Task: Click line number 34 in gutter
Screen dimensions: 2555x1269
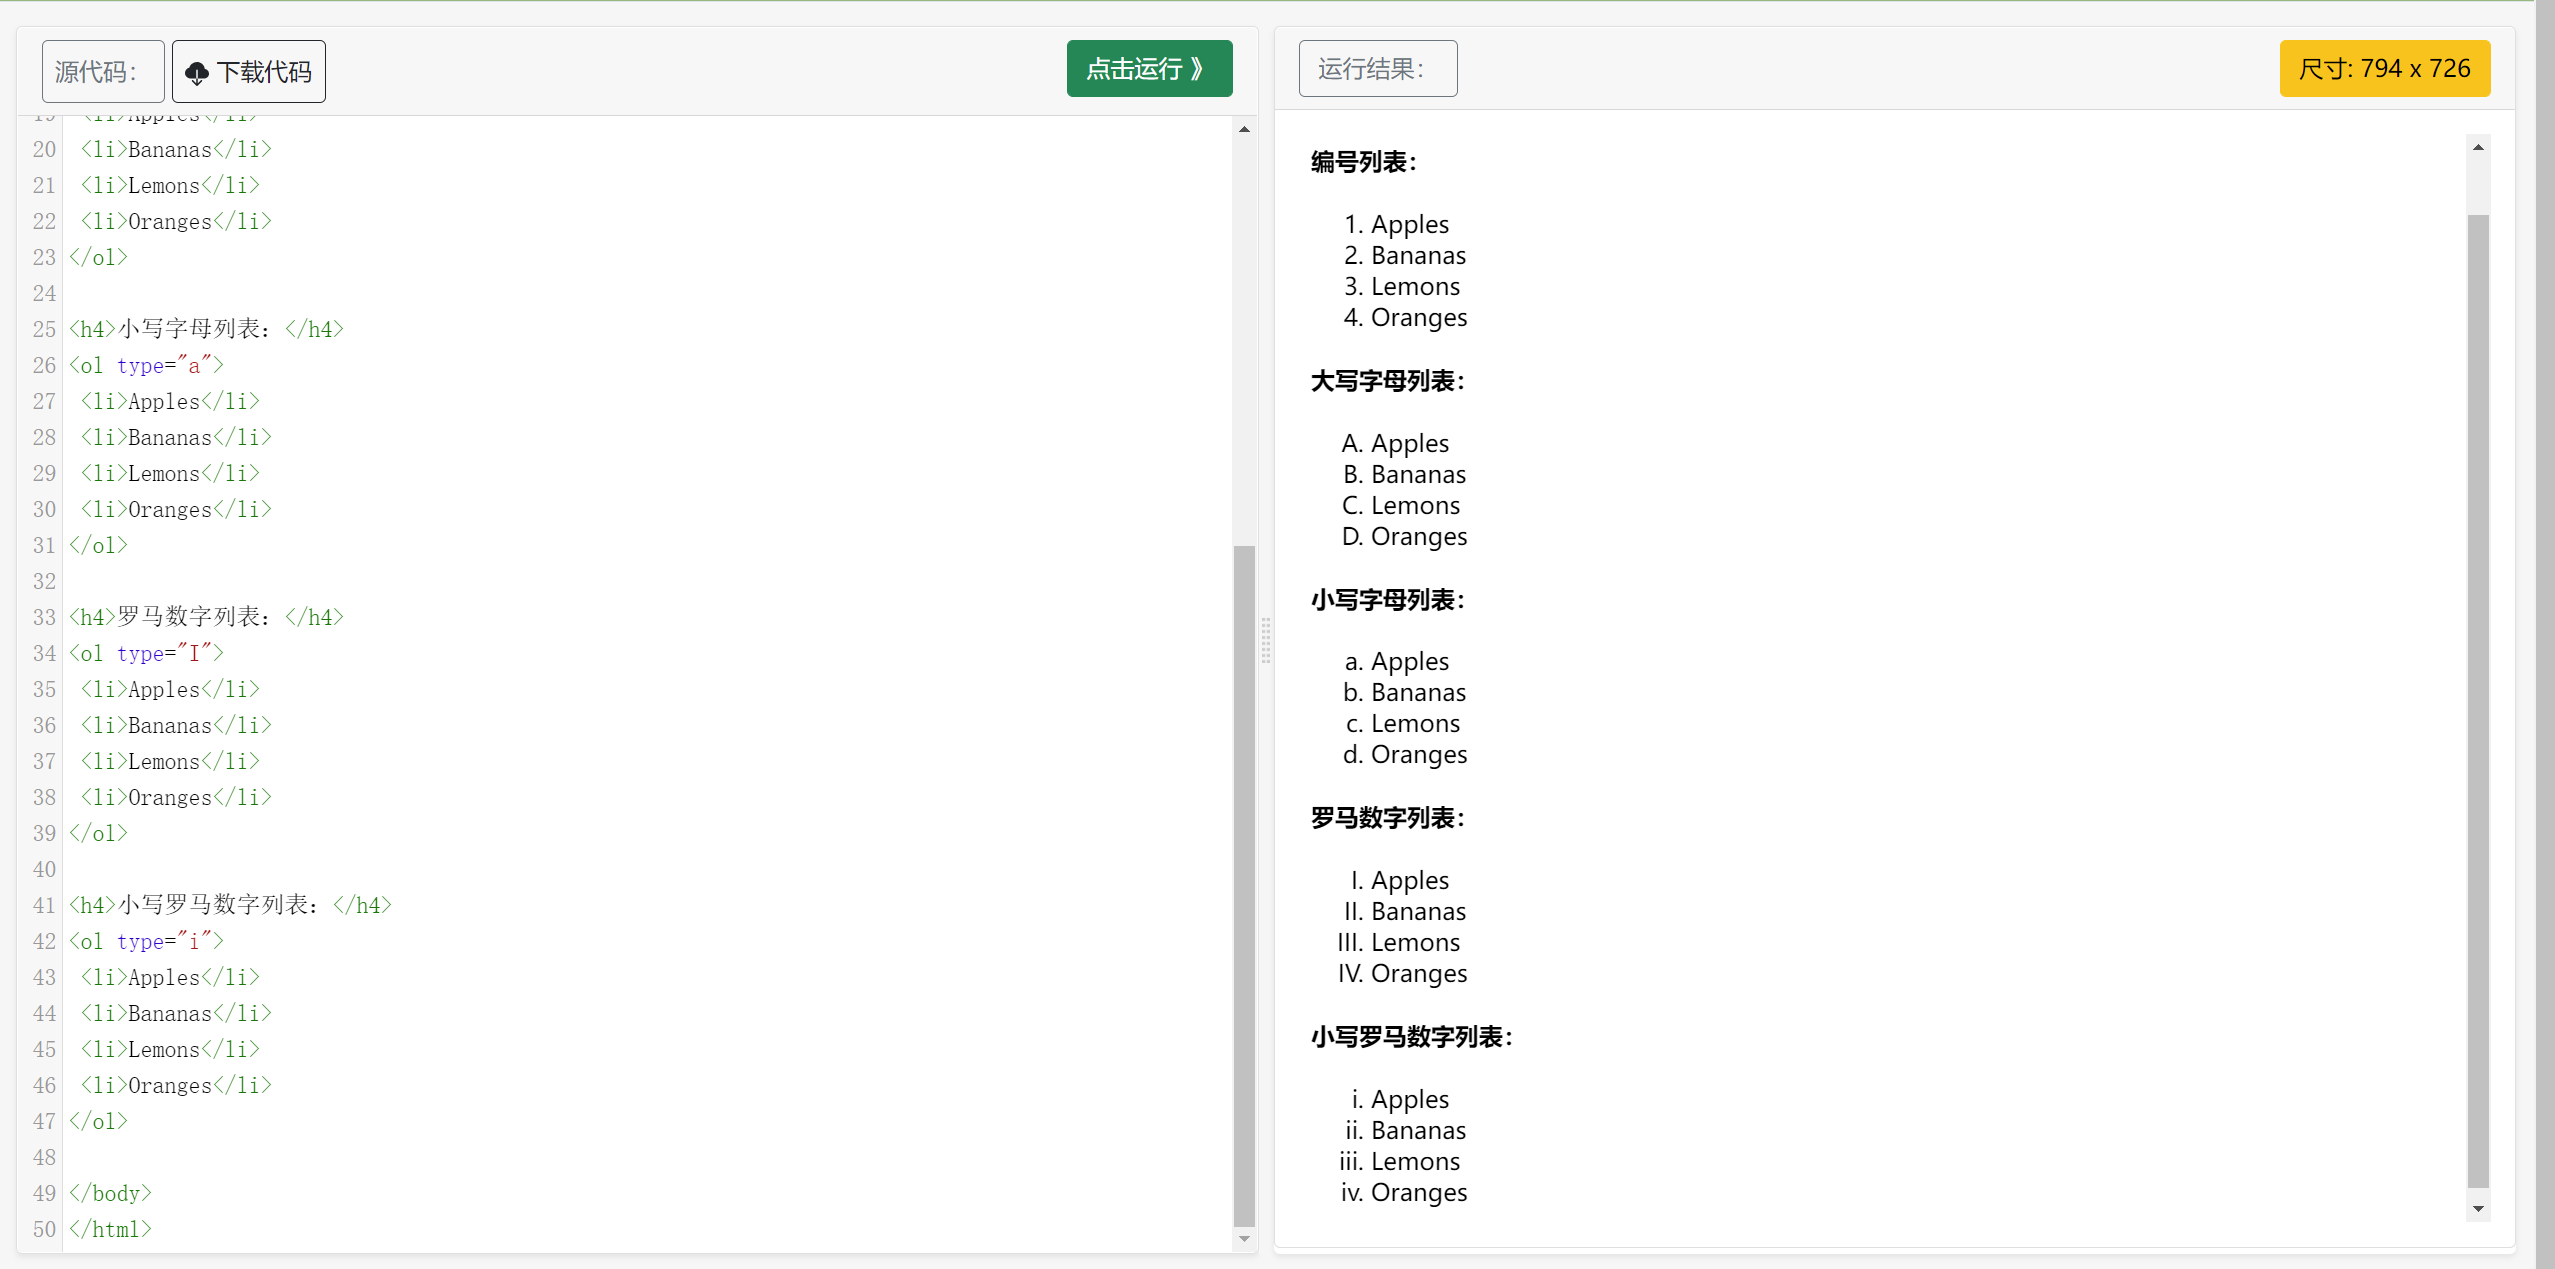Action: click(x=44, y=654)
